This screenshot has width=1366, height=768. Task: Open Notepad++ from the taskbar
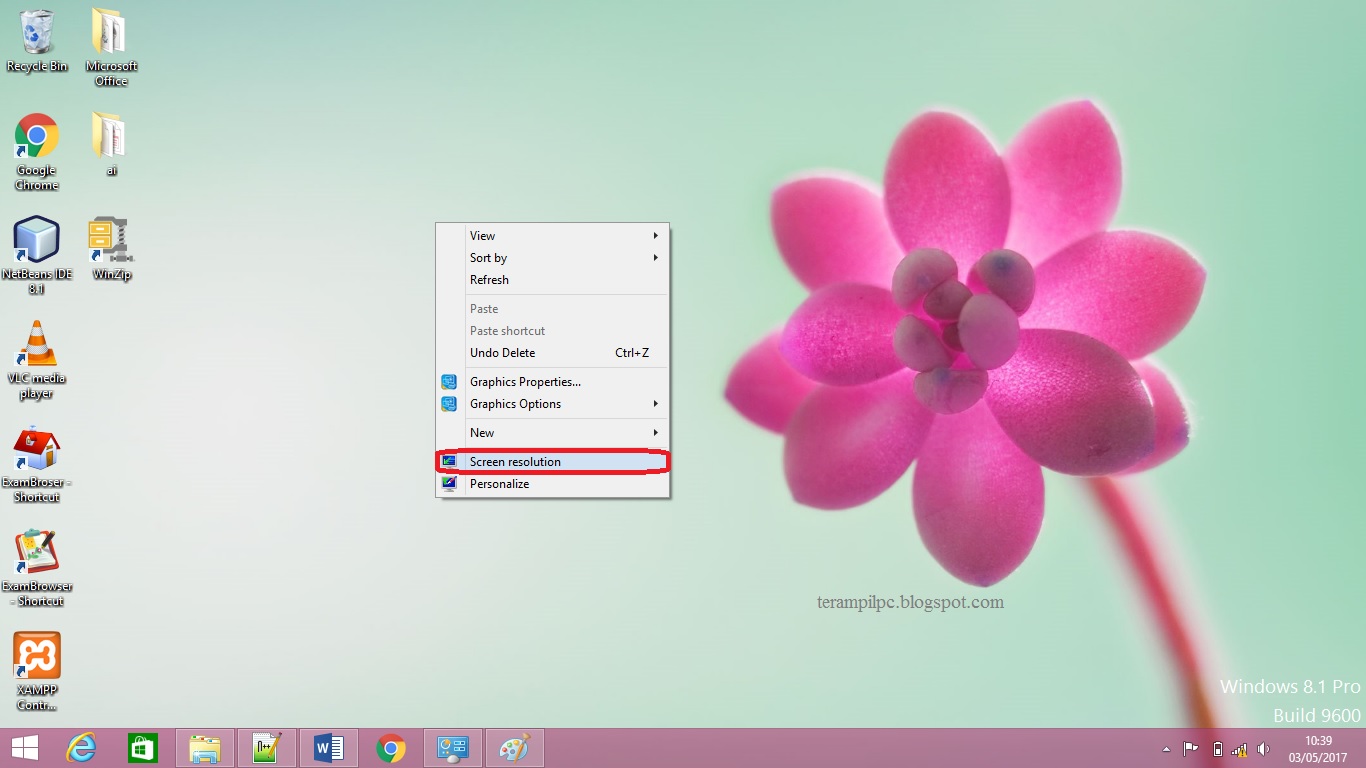267,747
